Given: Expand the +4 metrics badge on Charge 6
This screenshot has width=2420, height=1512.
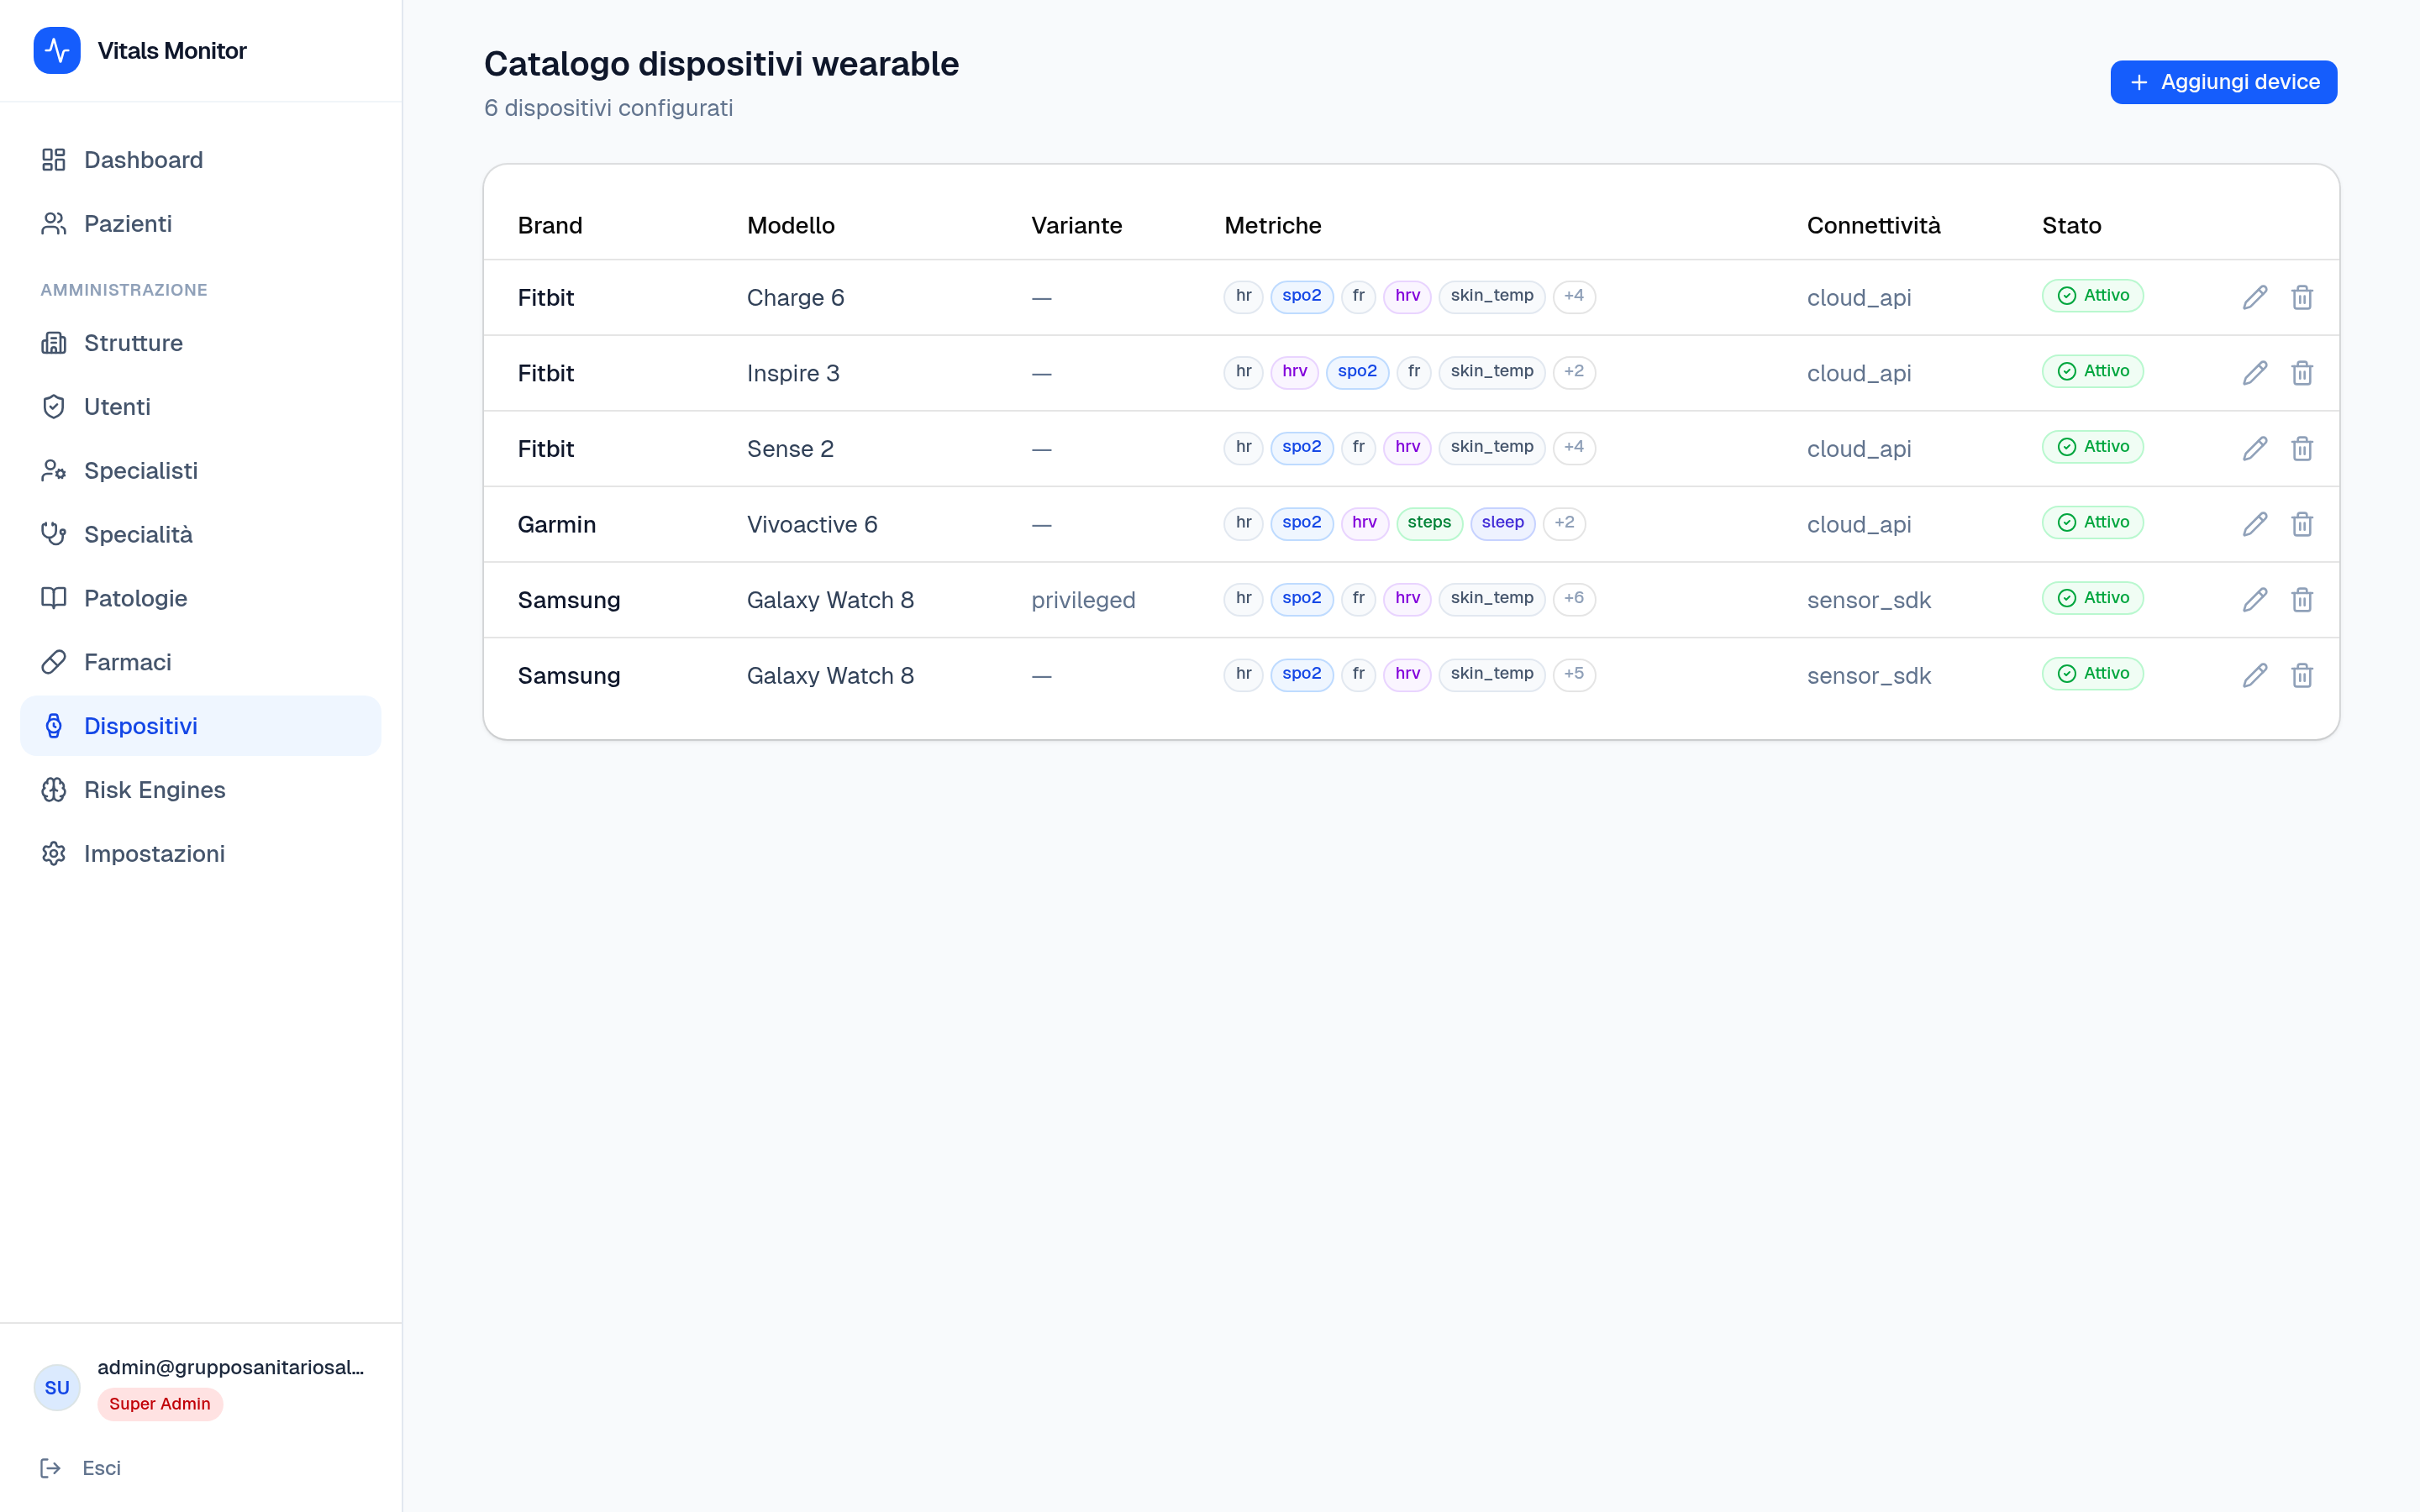Looking at the screenshot, I should 1574,296.
